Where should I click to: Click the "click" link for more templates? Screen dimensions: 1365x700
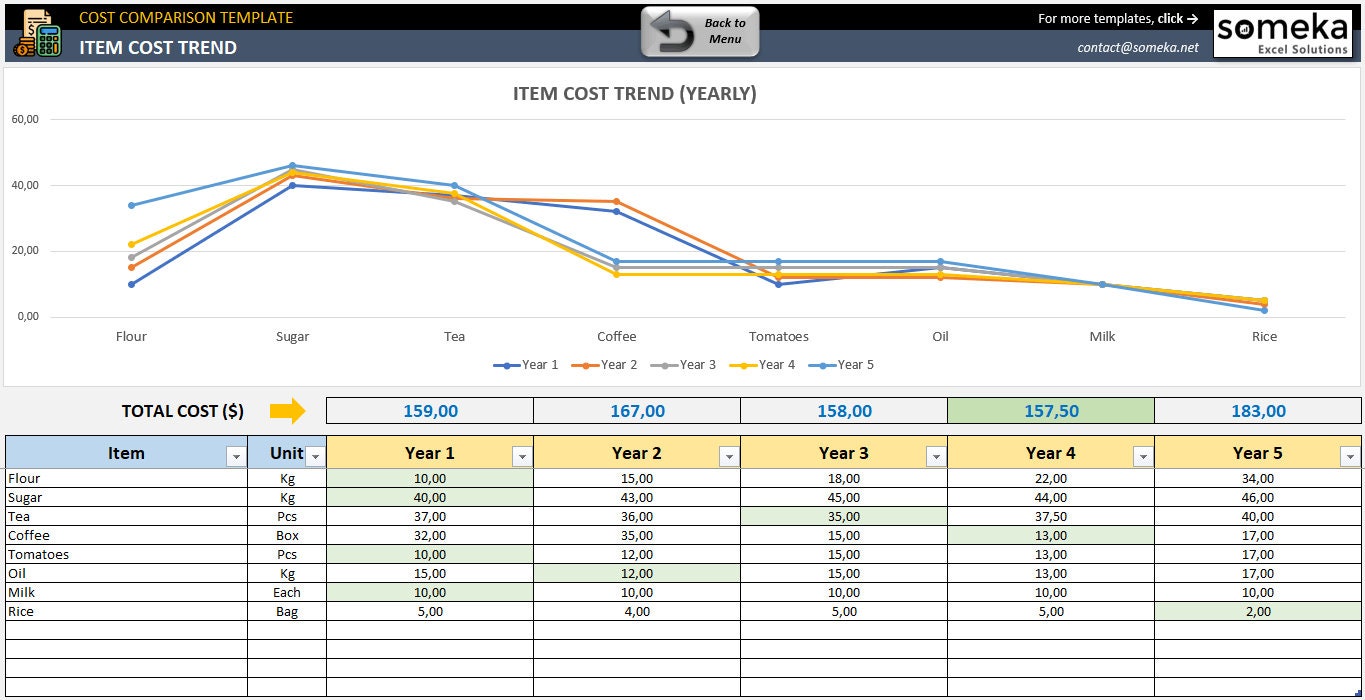click(1168, 18)
